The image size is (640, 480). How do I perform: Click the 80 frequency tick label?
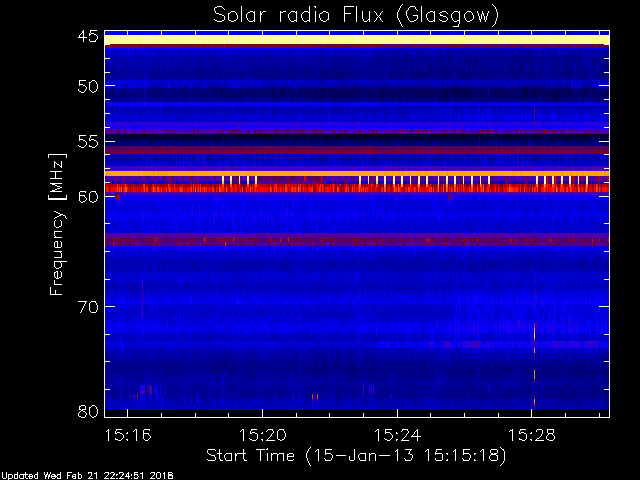(88, 411)
